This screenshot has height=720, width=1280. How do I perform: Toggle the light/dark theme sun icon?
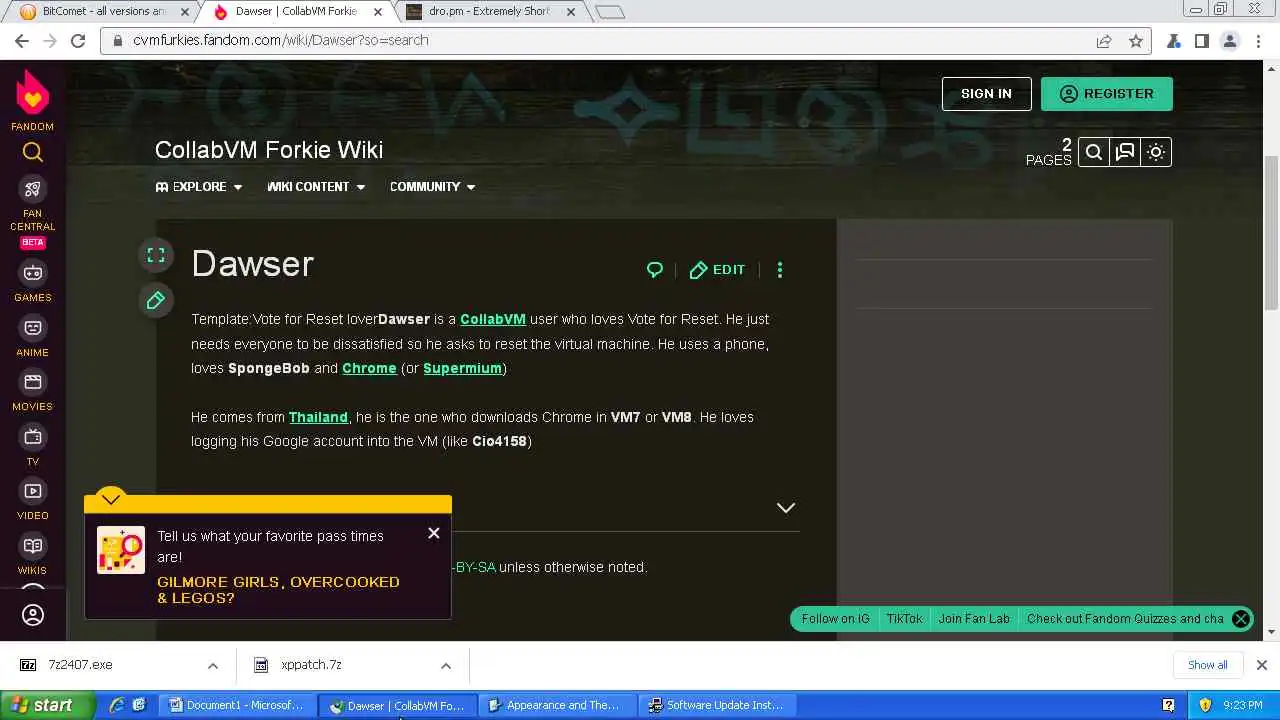click(1156, 152)
